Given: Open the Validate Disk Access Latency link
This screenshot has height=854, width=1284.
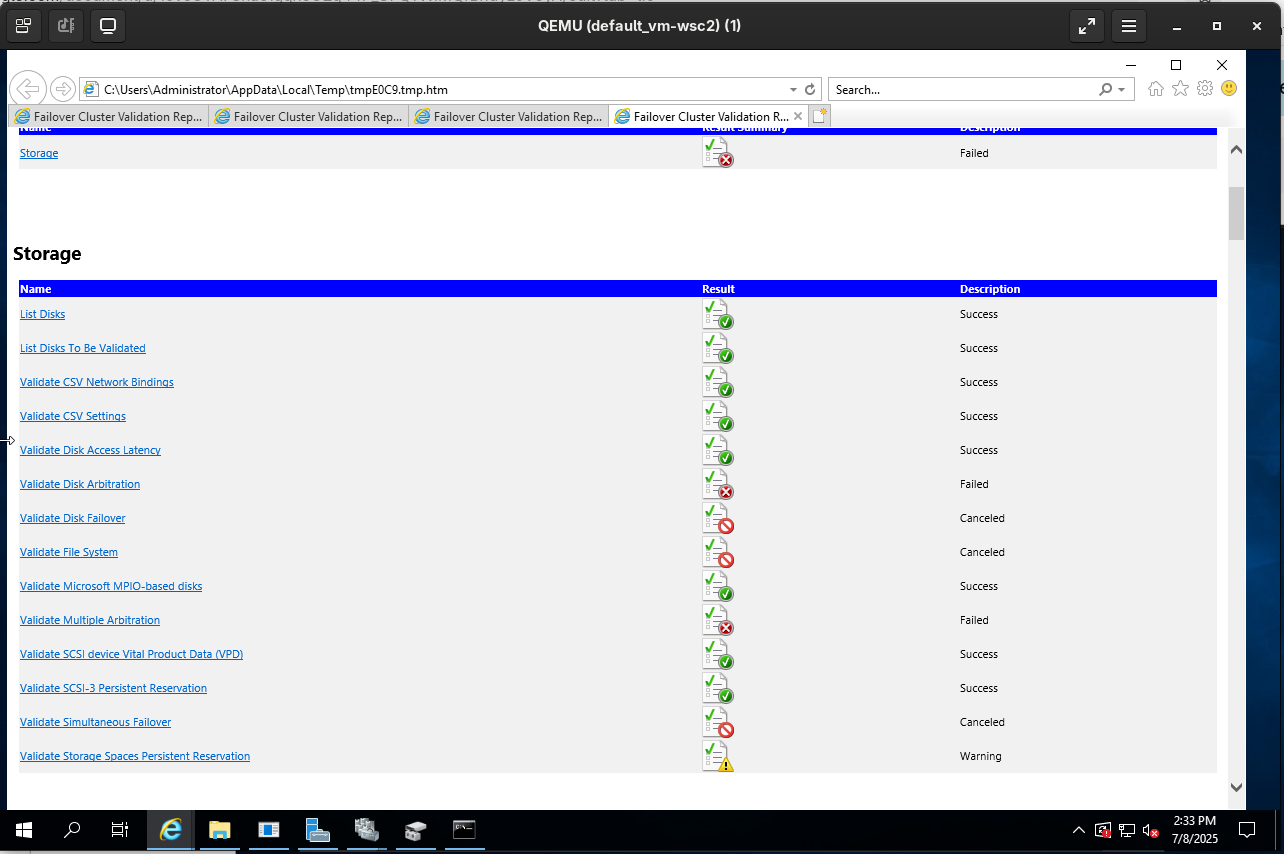Looking at the screenshot, I should [90, 450].
